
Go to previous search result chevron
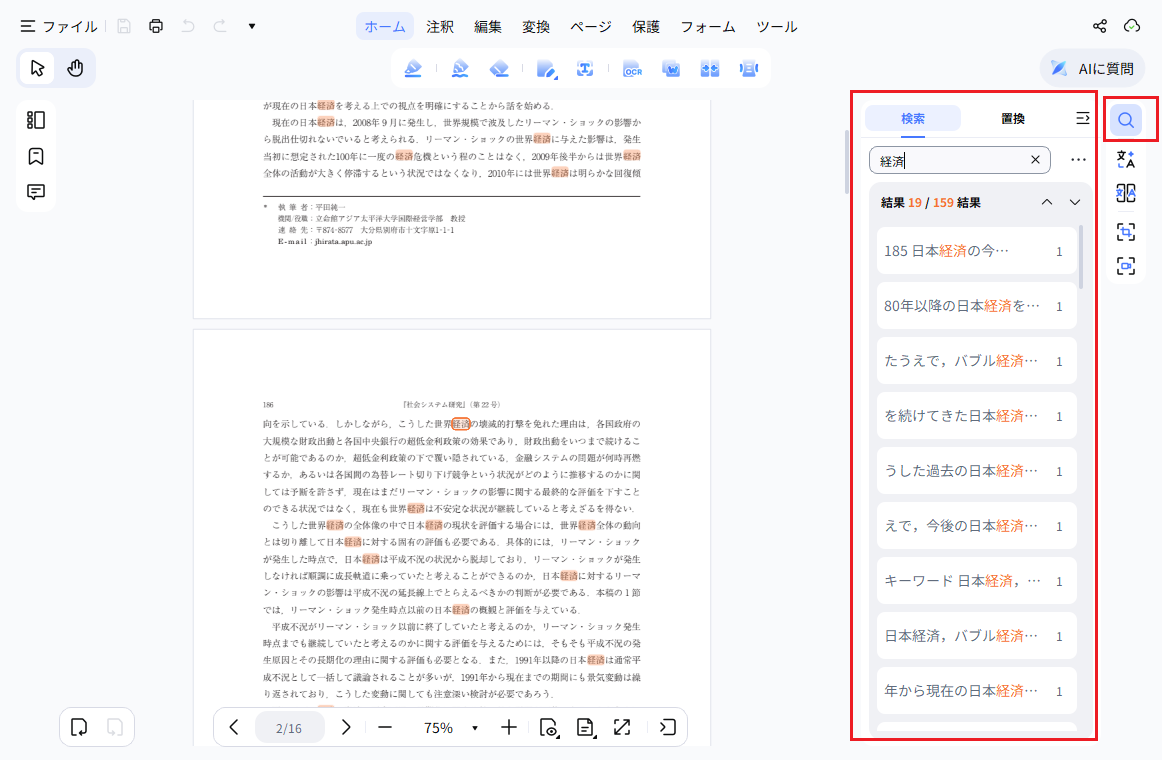1046,202
